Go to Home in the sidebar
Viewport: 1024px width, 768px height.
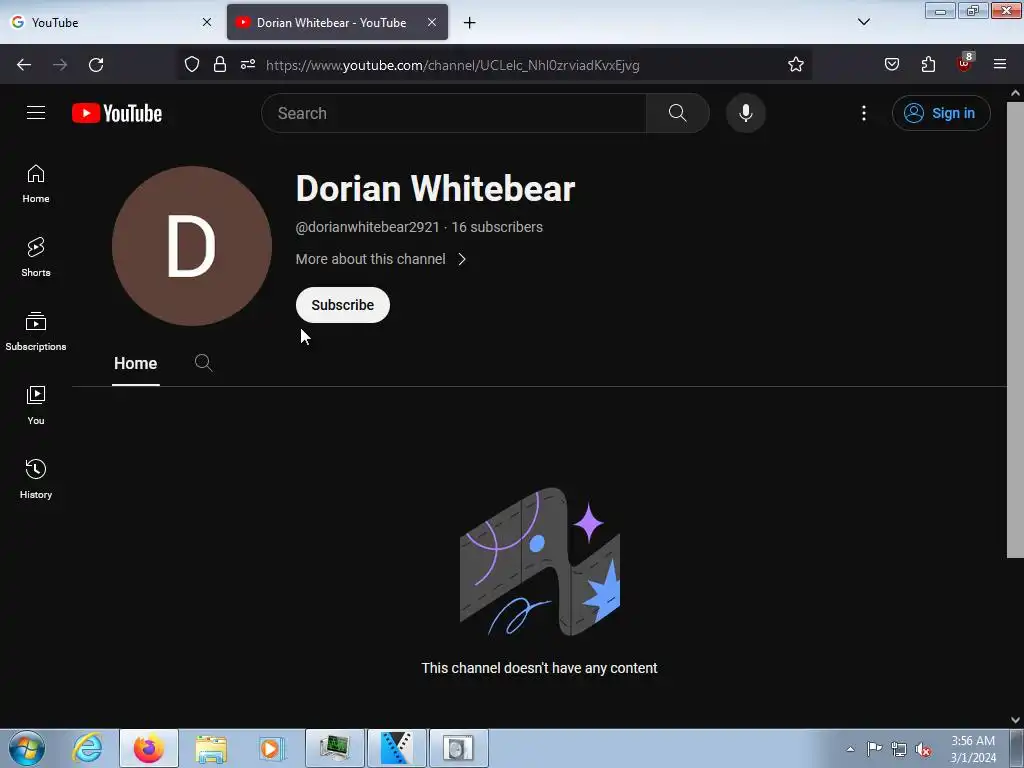36,184
